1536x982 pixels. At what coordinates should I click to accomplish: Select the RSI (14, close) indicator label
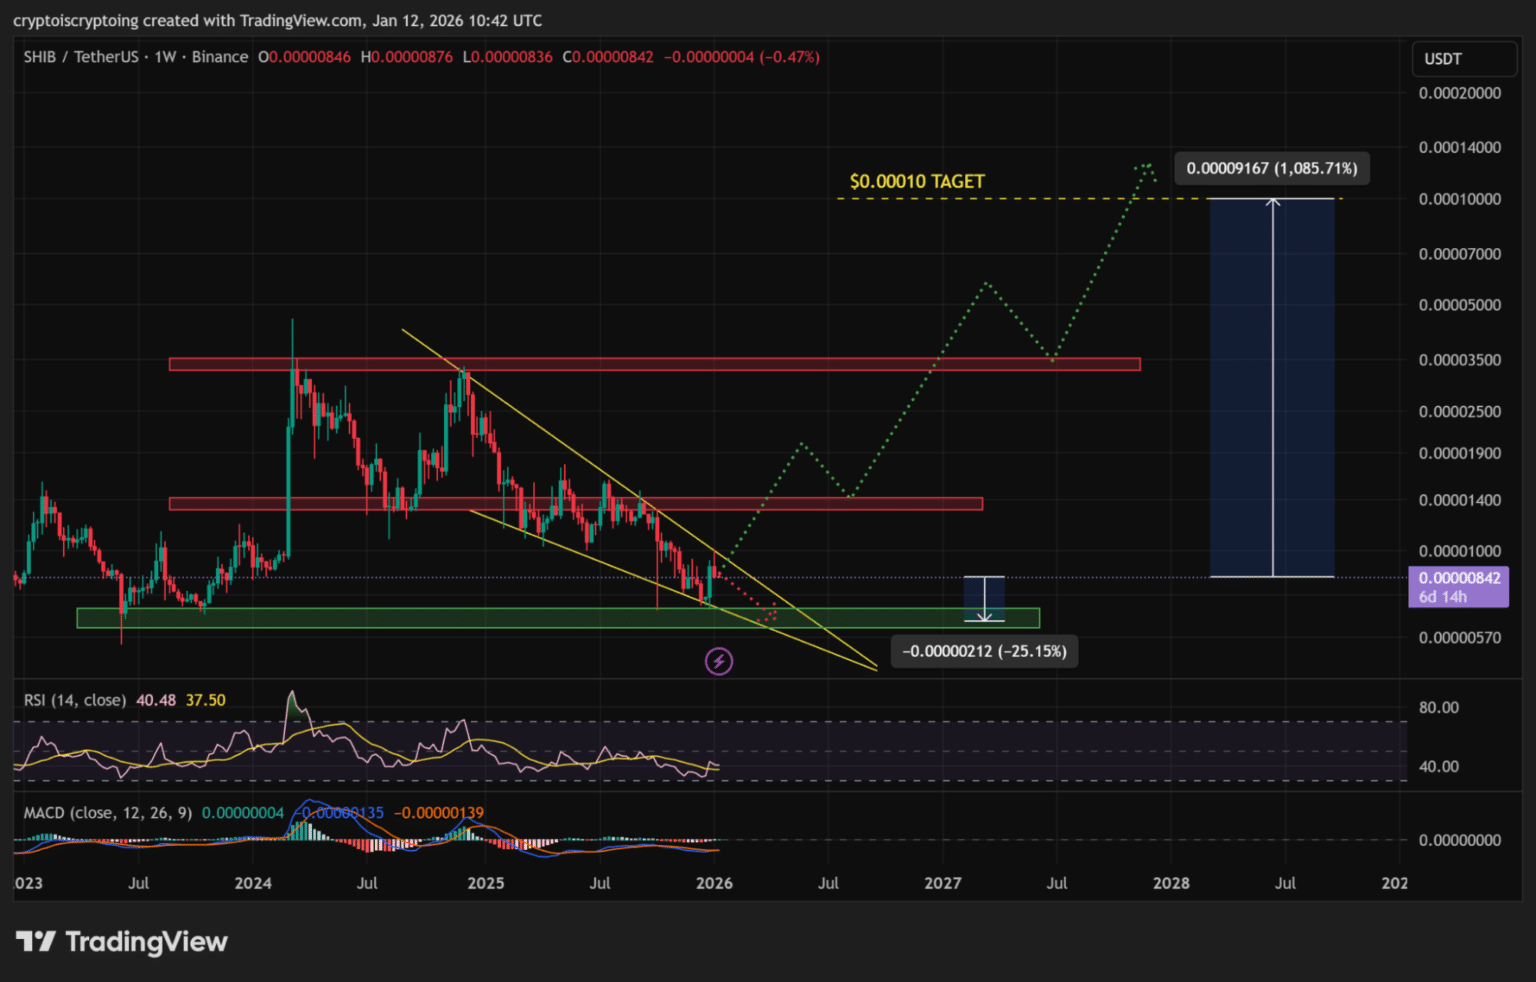(74, 700)
